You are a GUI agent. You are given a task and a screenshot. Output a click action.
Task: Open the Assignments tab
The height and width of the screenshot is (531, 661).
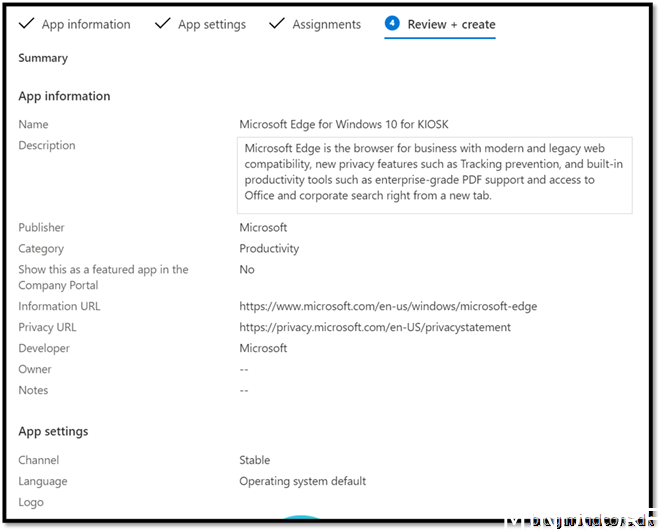[326, 24]
